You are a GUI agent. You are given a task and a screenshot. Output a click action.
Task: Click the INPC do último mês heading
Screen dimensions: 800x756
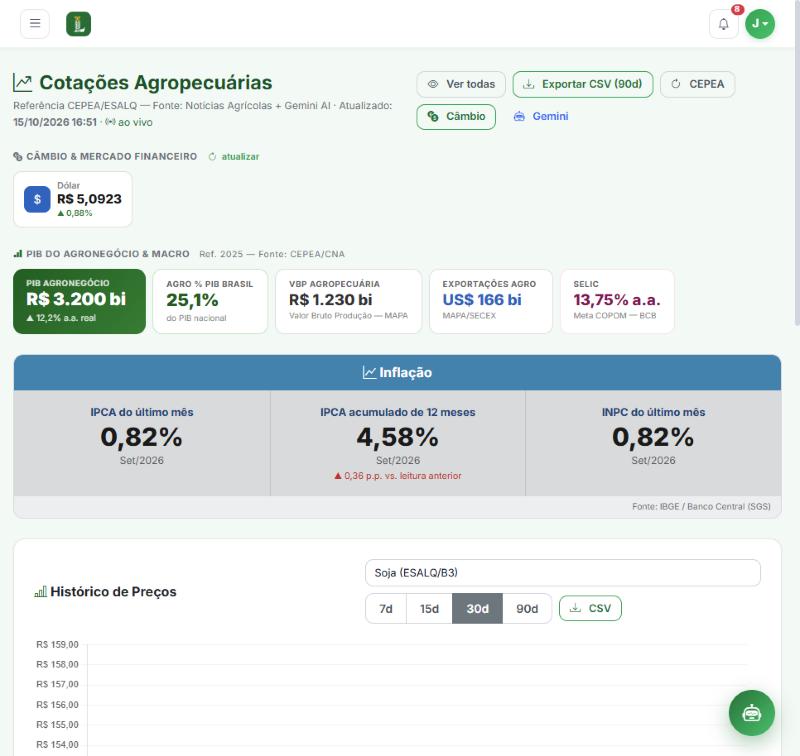click(654, 412)
